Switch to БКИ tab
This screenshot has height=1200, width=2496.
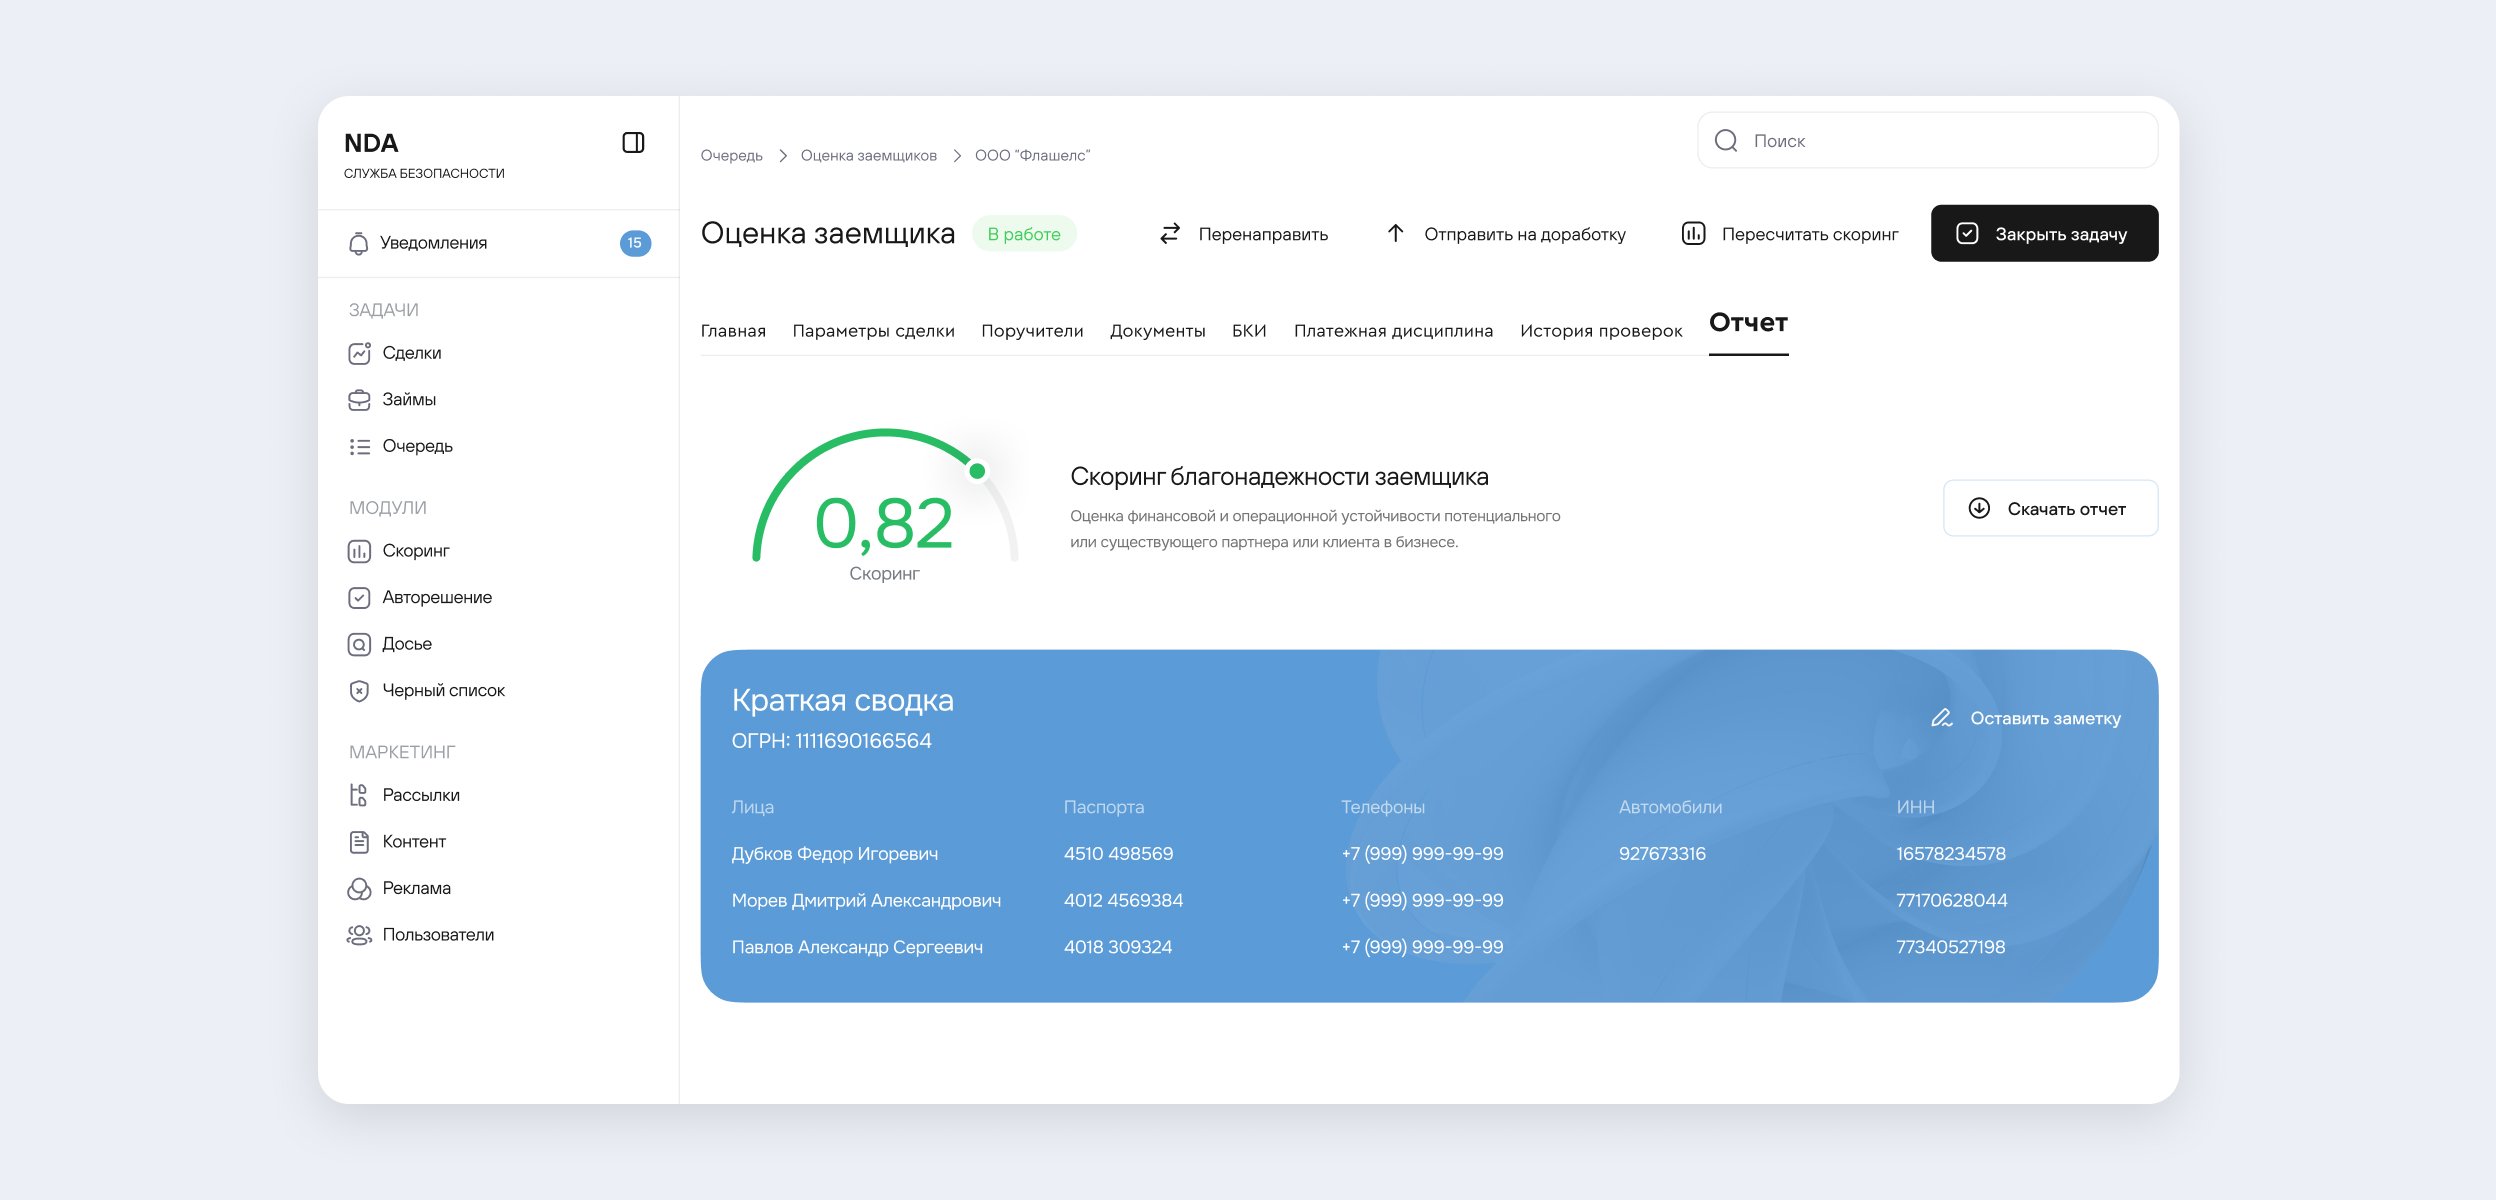tap(1249, 331)
